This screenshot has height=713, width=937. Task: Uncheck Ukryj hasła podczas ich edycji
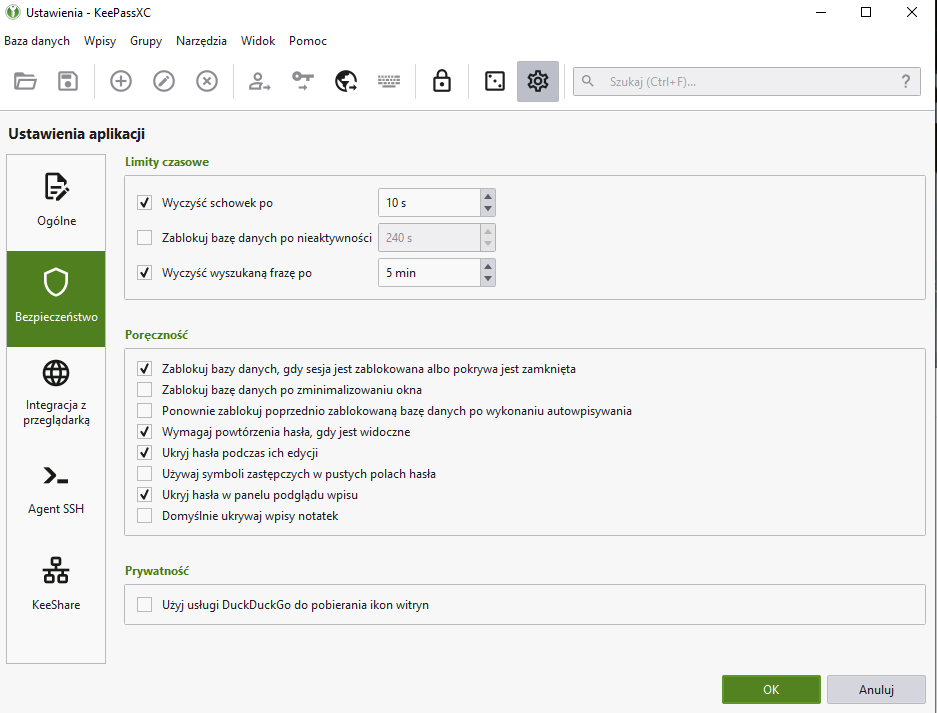click(x=145, y=452)
